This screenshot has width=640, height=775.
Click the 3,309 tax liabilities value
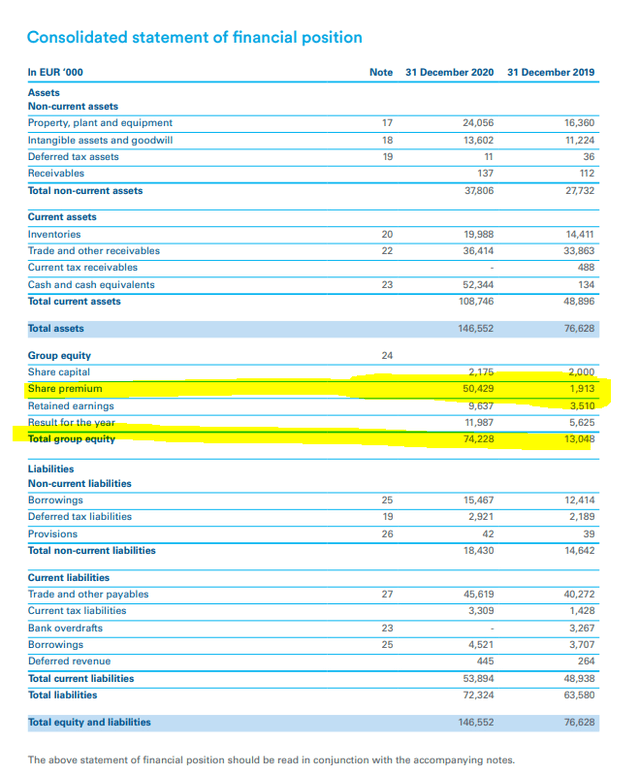481,611
